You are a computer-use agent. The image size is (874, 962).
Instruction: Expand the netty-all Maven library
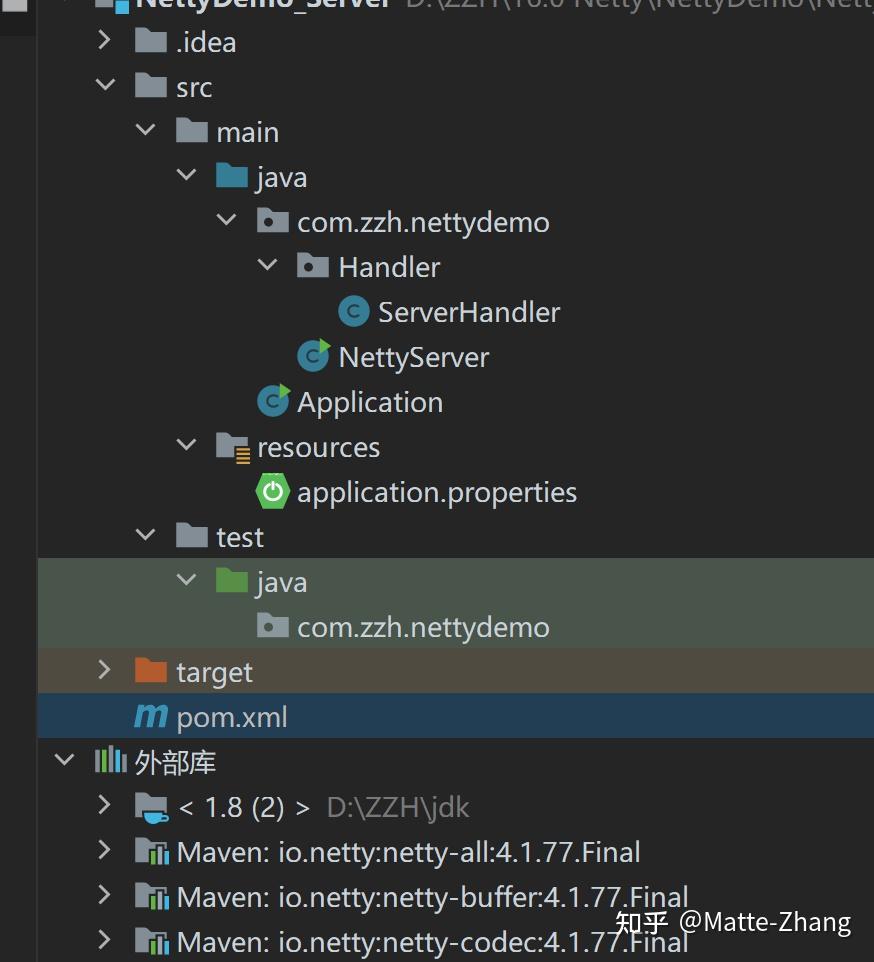click(105, 850)
